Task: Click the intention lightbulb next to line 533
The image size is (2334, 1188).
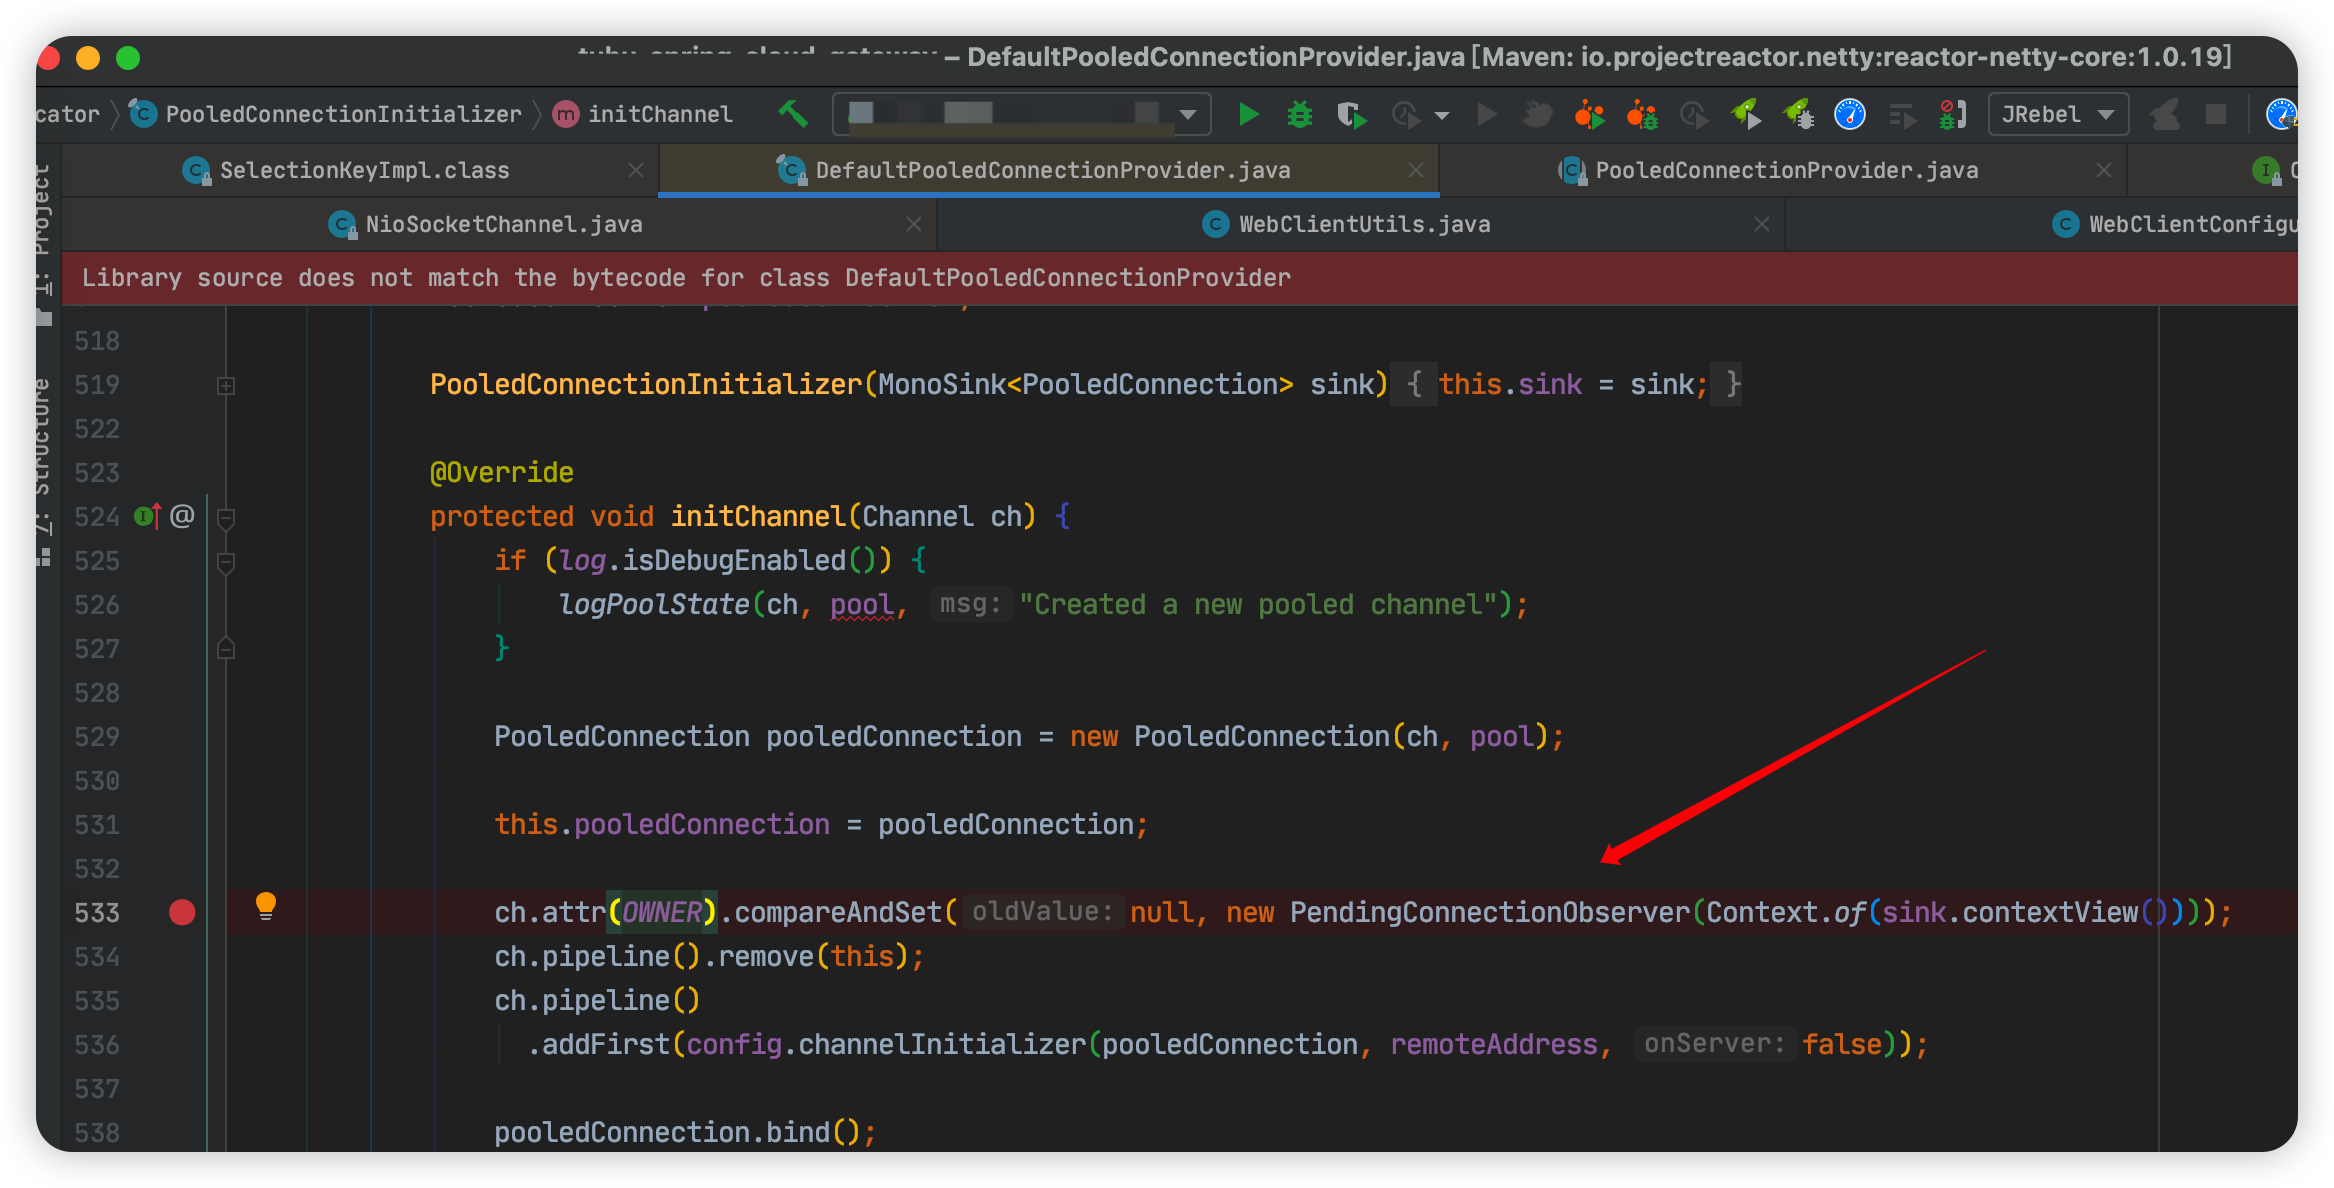Action: 266,908
